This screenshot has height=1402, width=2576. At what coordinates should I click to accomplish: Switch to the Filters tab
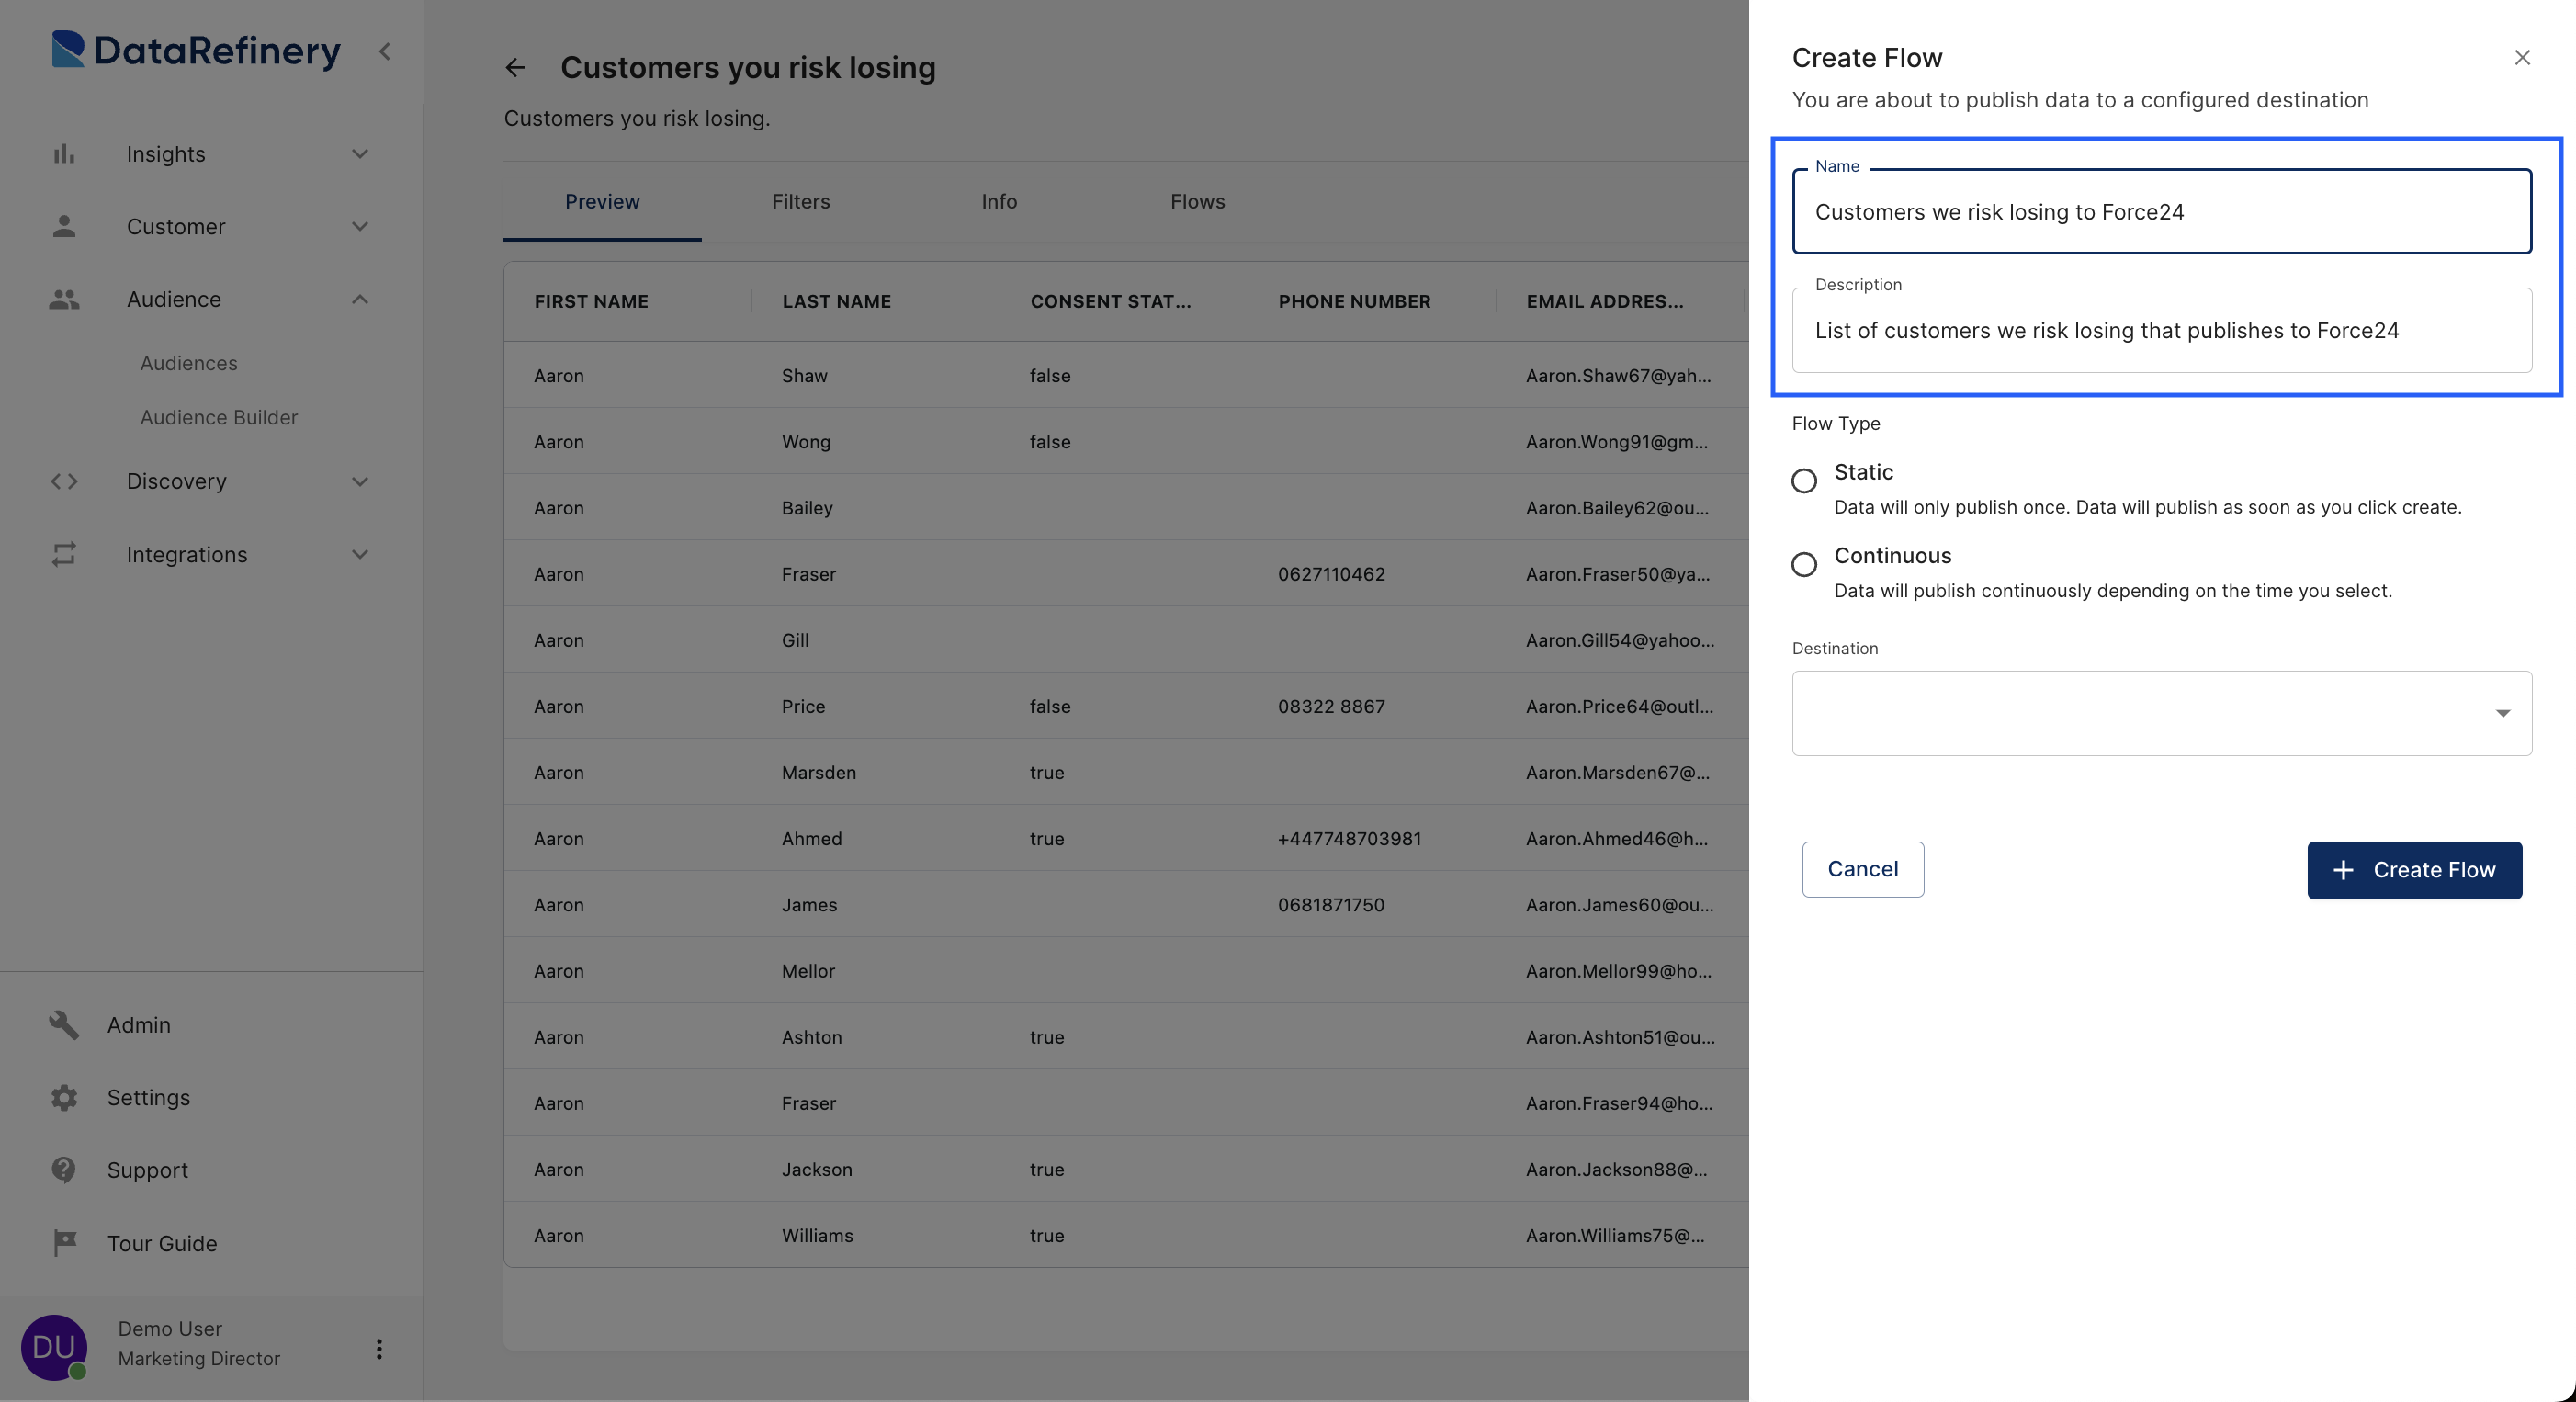point(801,202)
